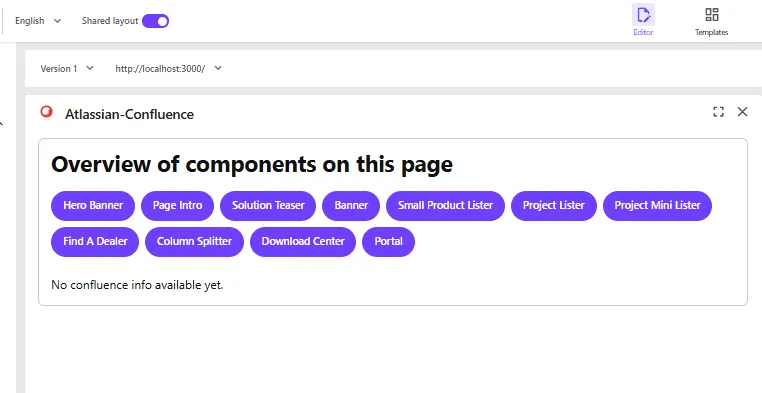Select the Find A Dealer component
The height and width of the screenshot is (393, 762).
pos(95,241)
